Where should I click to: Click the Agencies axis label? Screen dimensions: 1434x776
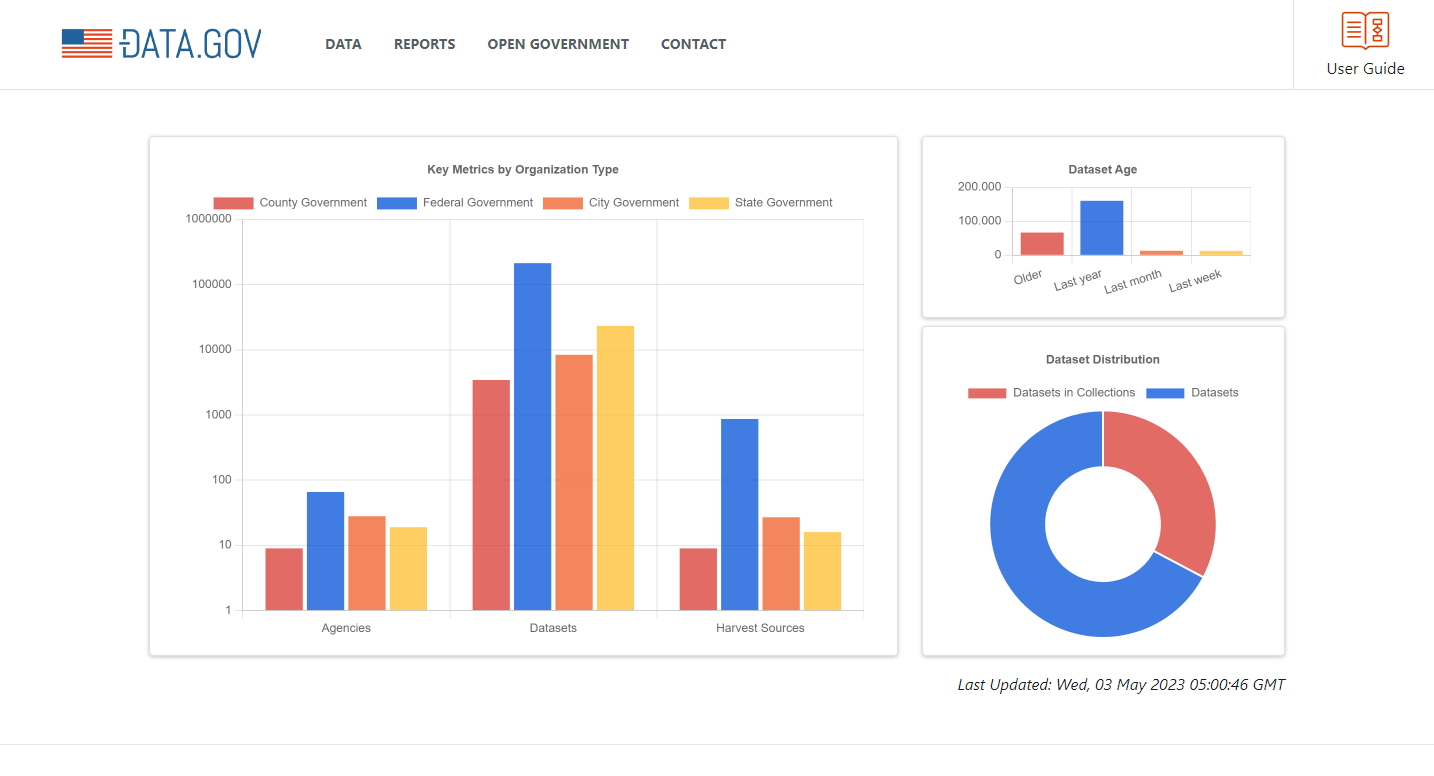pos(346,628)
